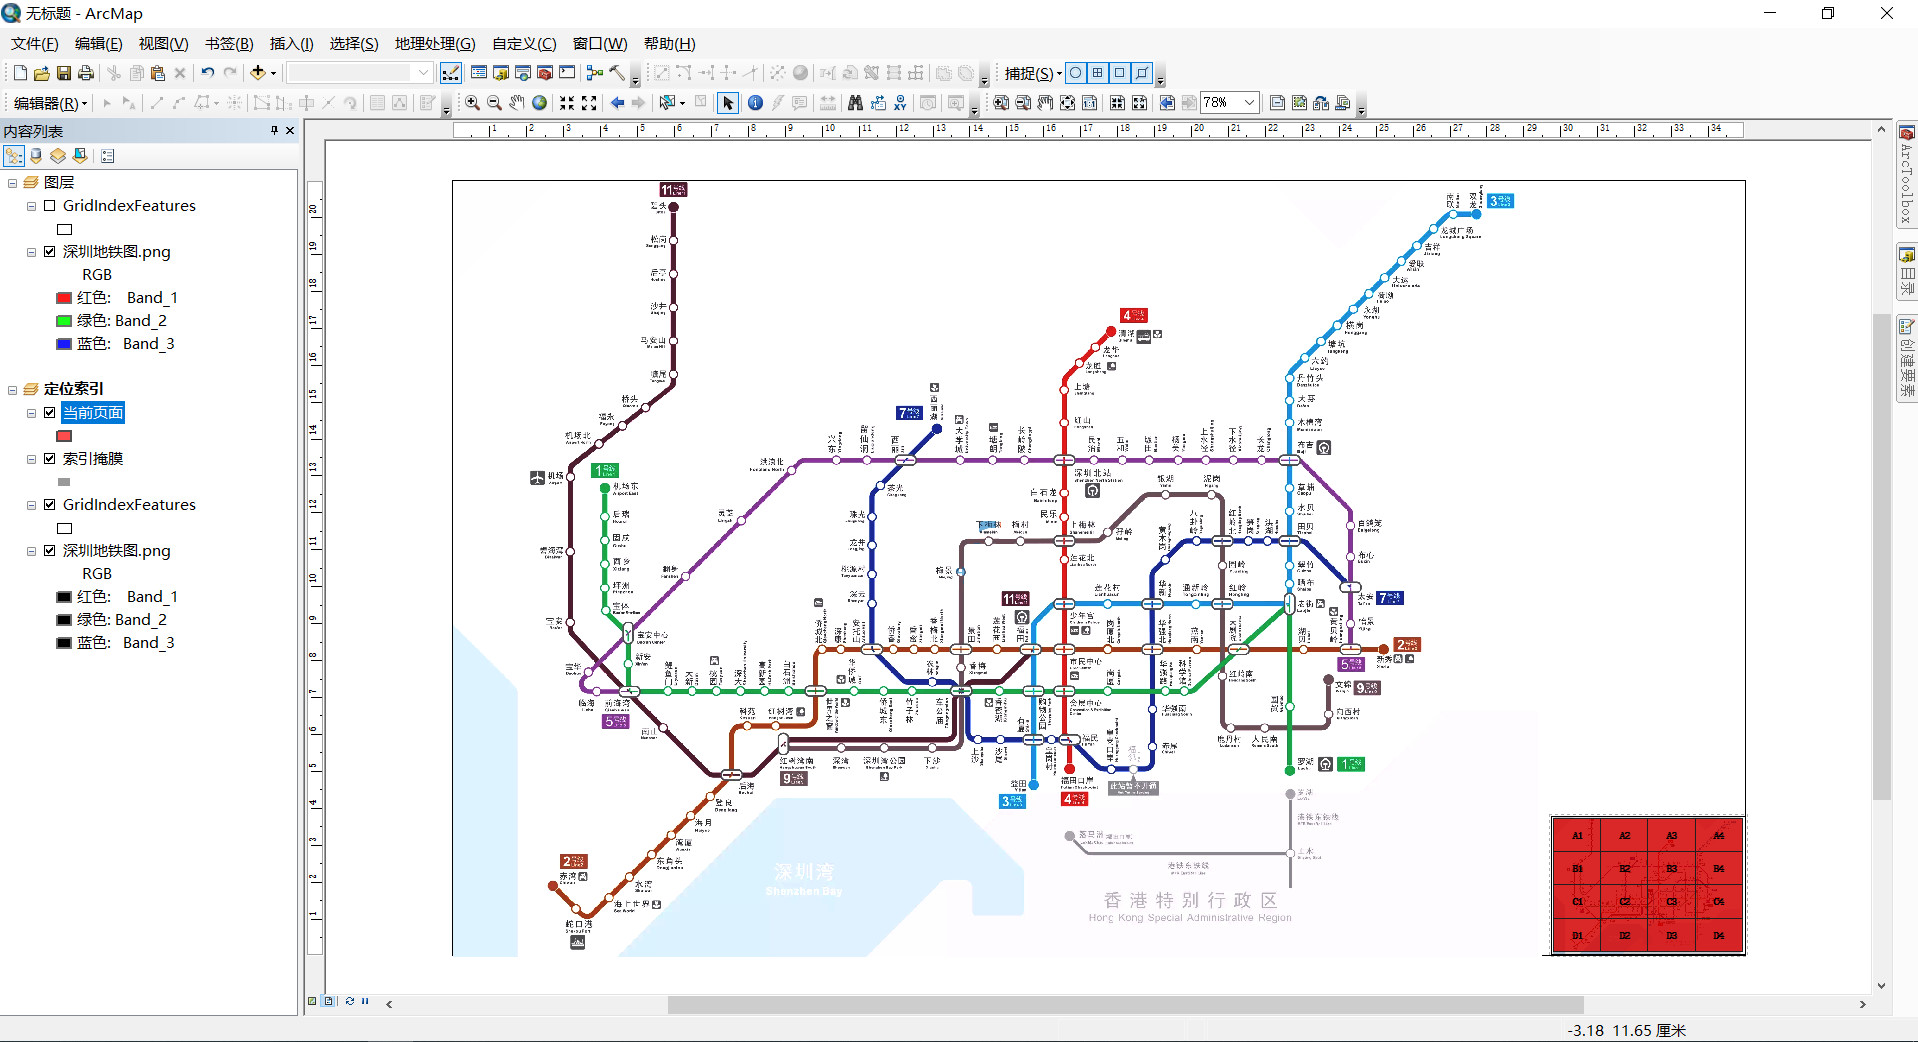
Task: Click red Band_1 color swatch under 图层
Action: click(64, 298)
